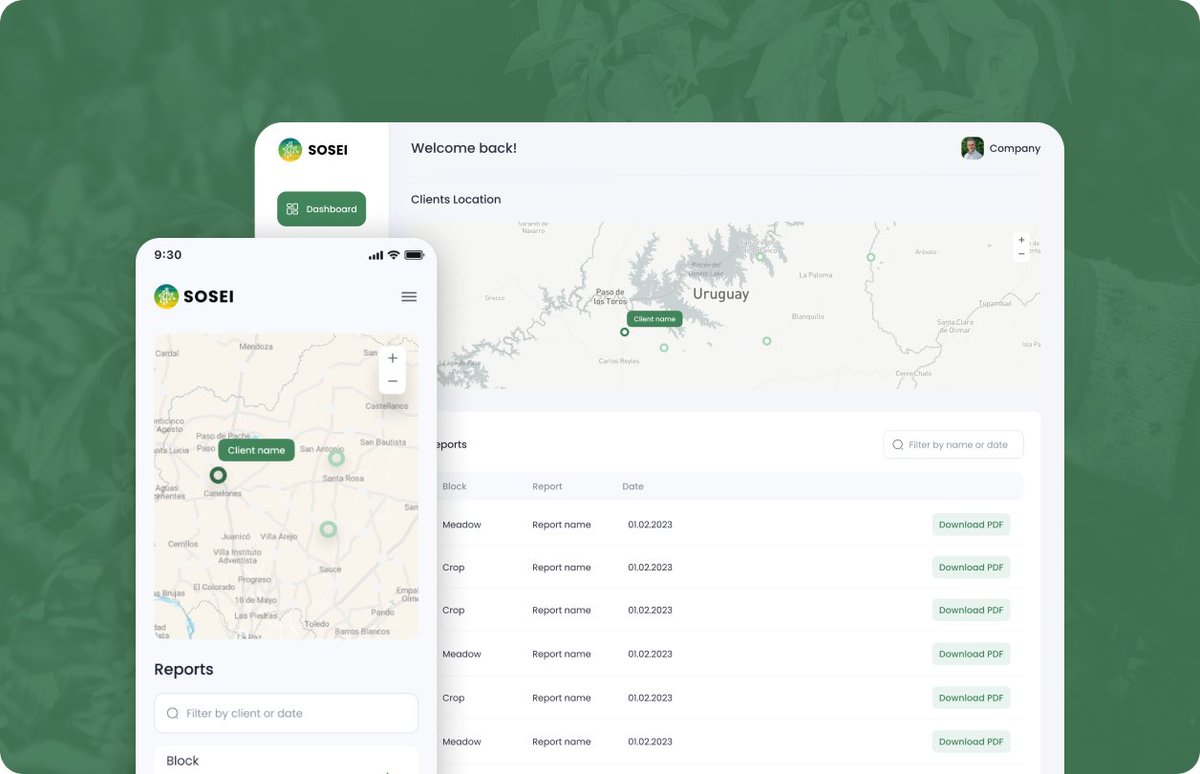Select the dark client marker below Paso de los Toros

click(x=624, y=332)
